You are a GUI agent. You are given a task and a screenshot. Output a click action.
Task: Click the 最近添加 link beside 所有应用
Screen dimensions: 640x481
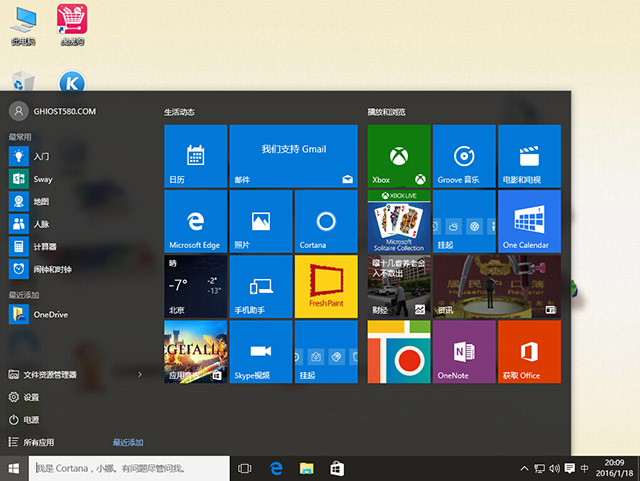point(128,442)
